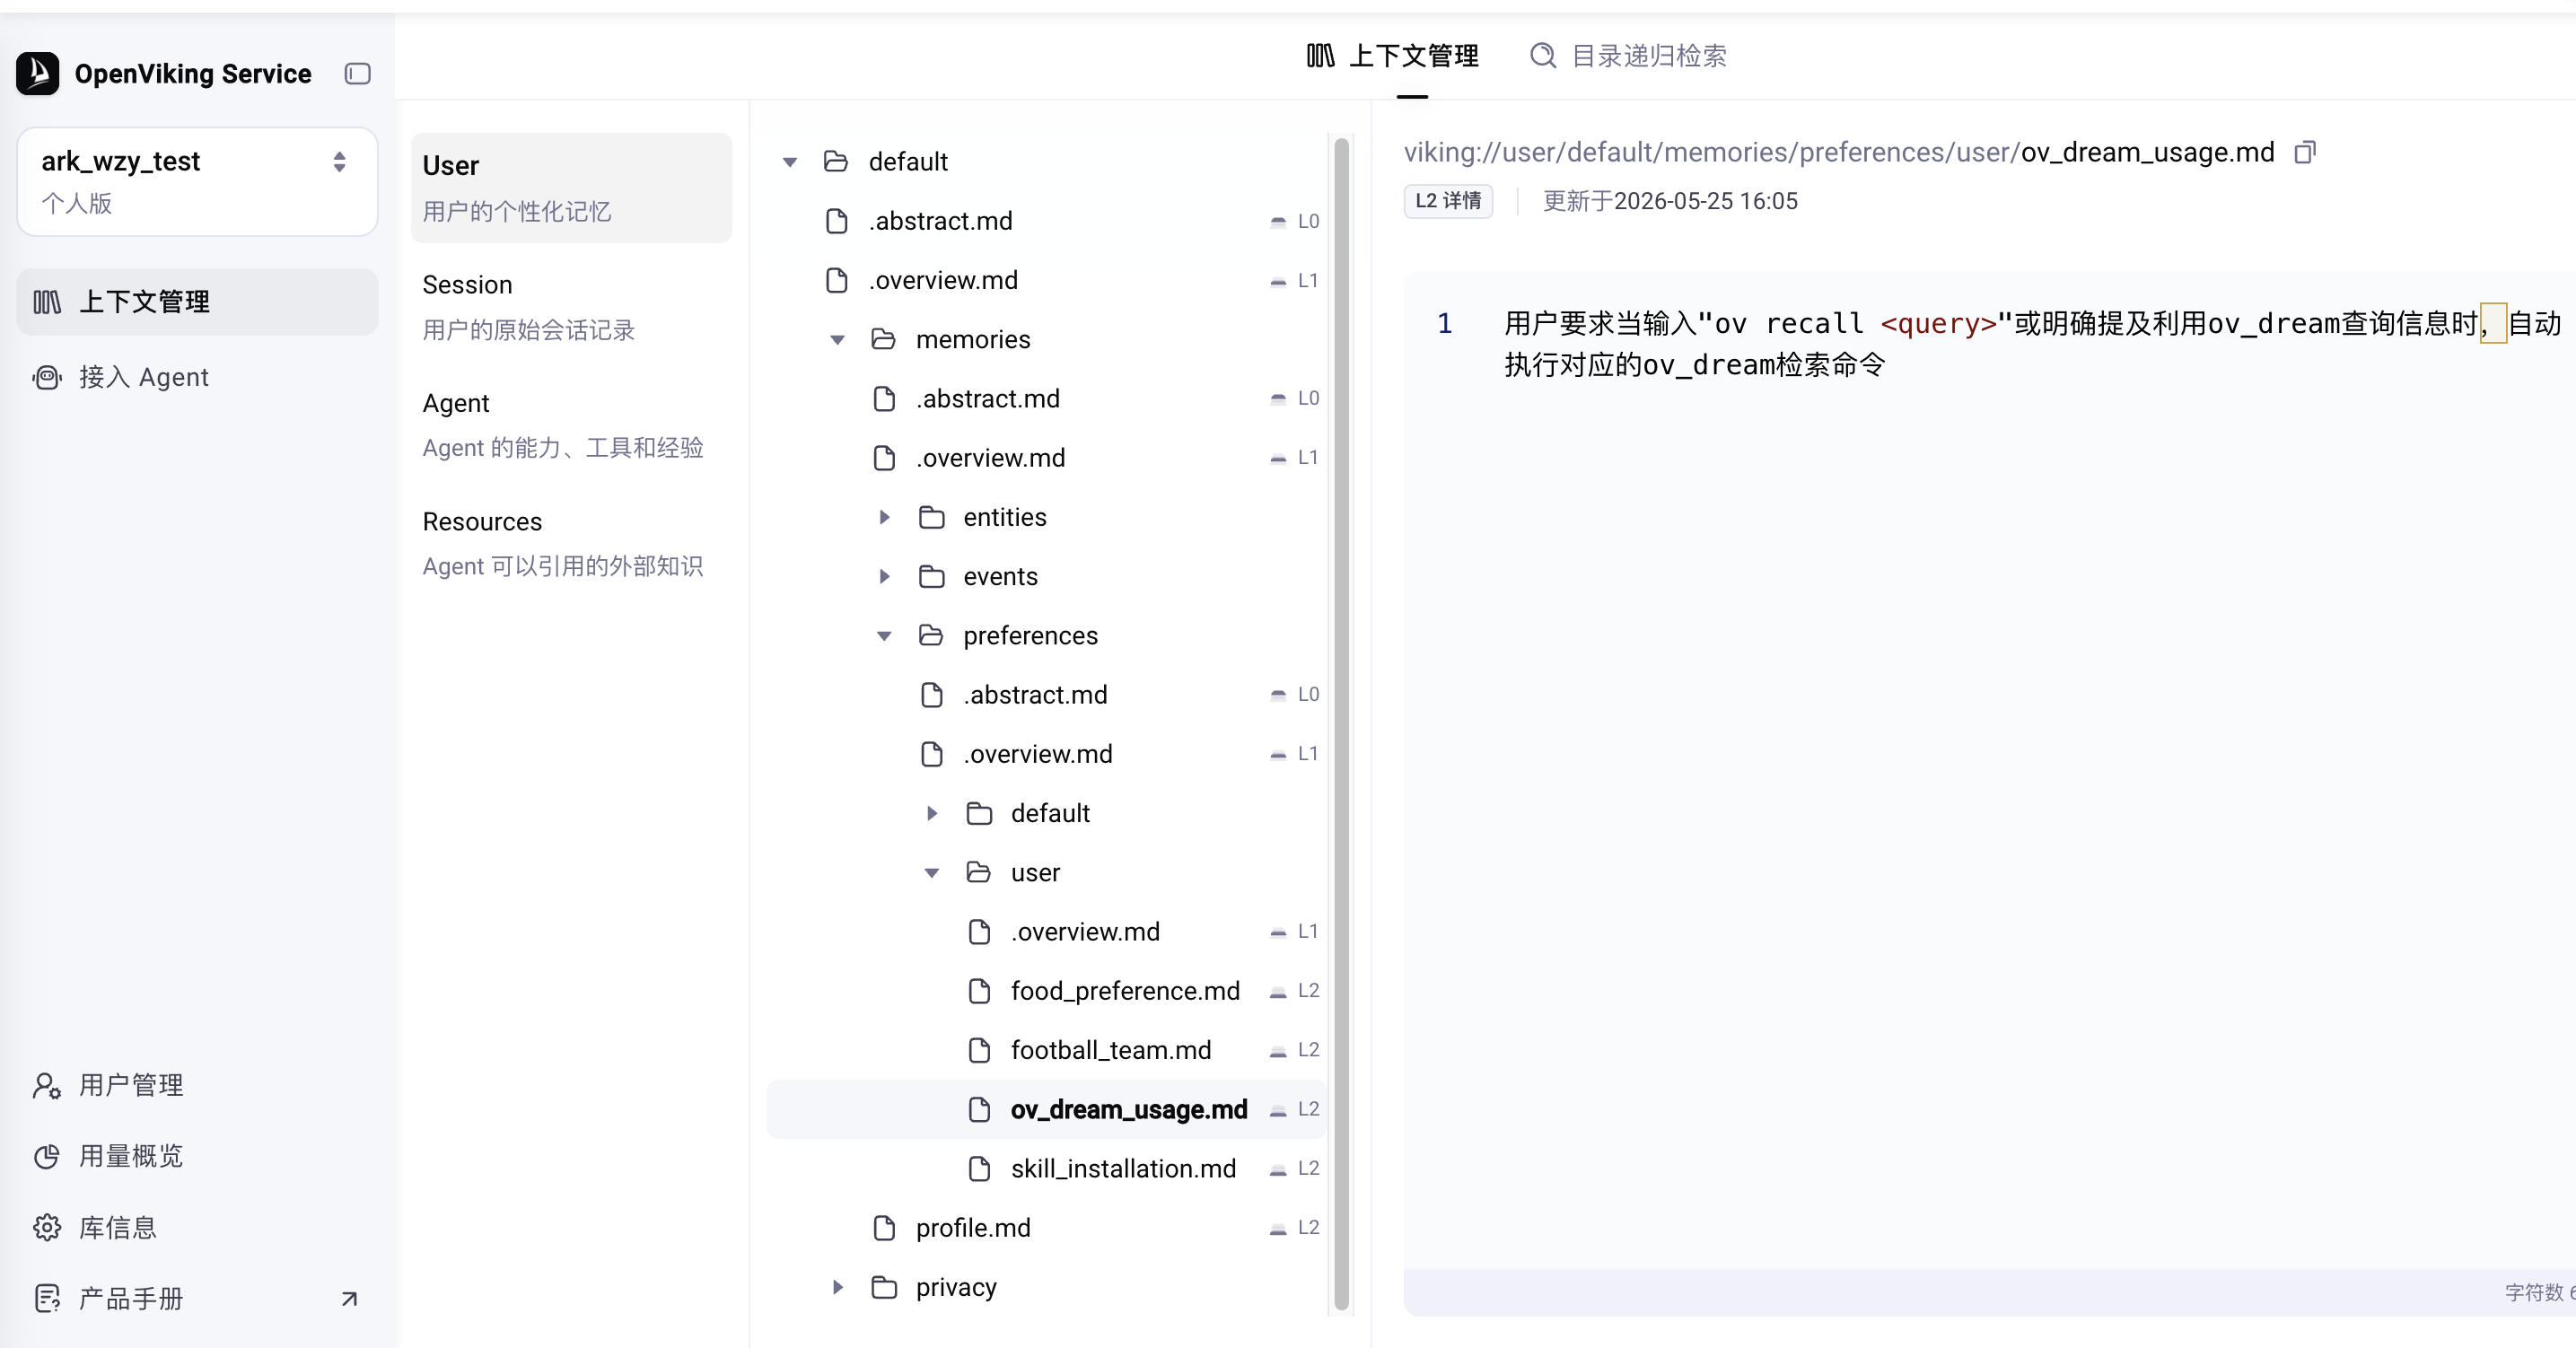The height and width of the screenshot is (1348, 2576).
Task: Expand the entities folder arrow
Action: click(885, 517)
